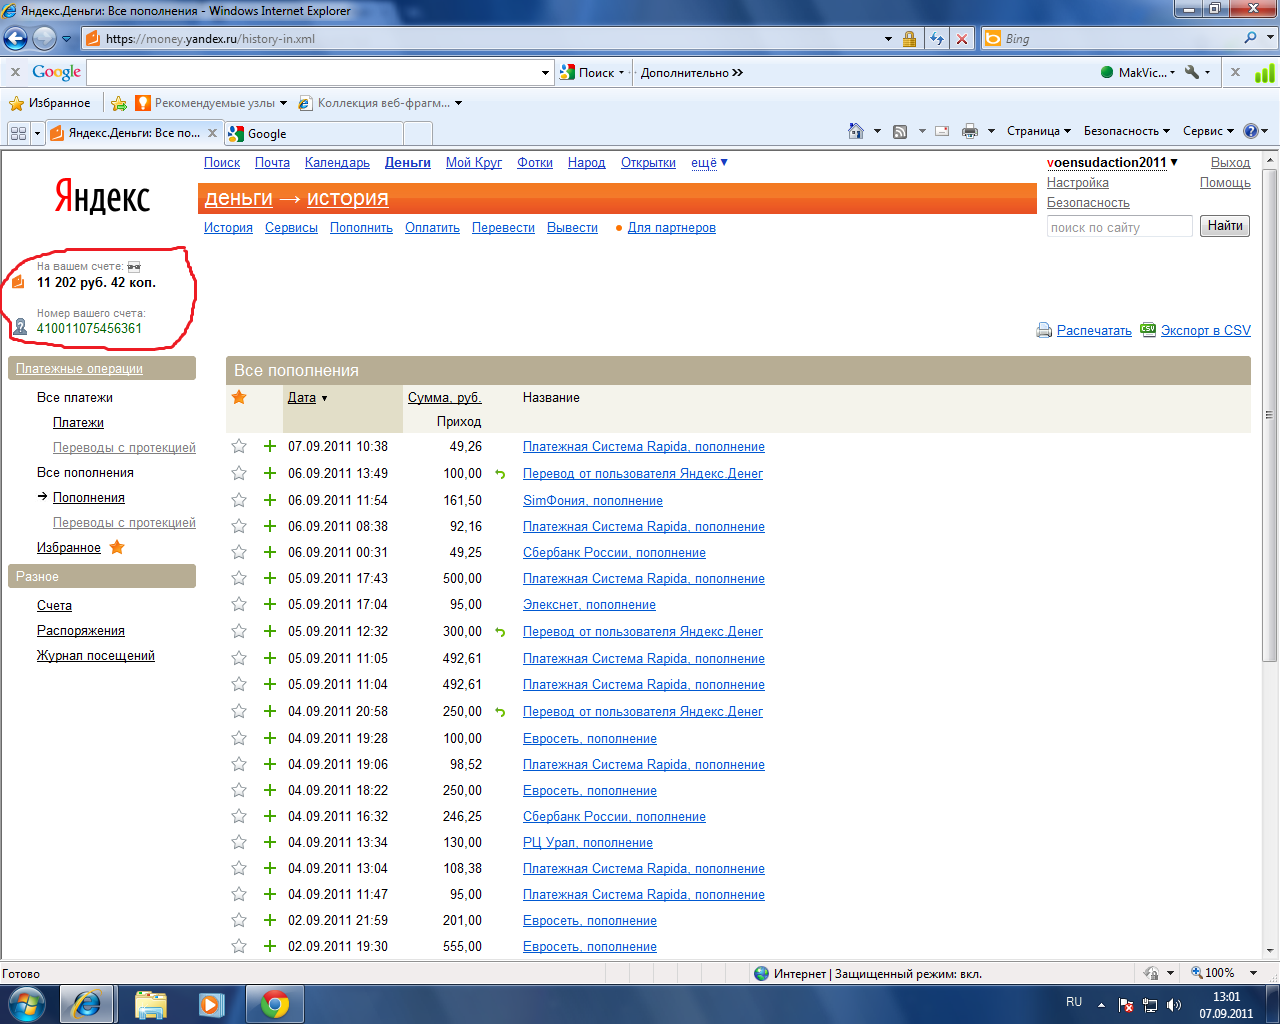Click the printer icon beside Распечатать

pos(1044,330)
